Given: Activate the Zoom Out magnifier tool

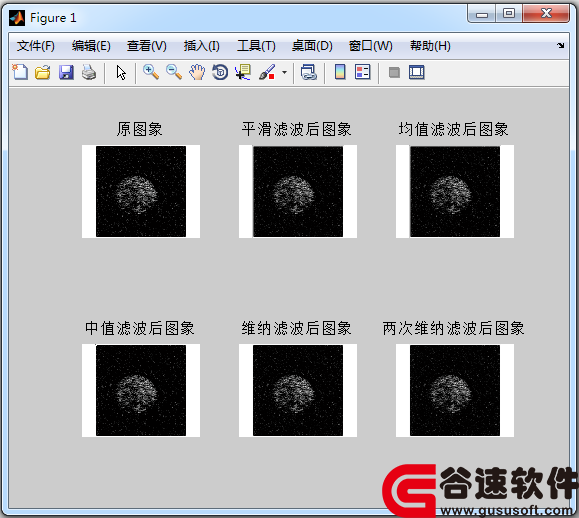Looking at the screenshot, I should click(174, 72).
